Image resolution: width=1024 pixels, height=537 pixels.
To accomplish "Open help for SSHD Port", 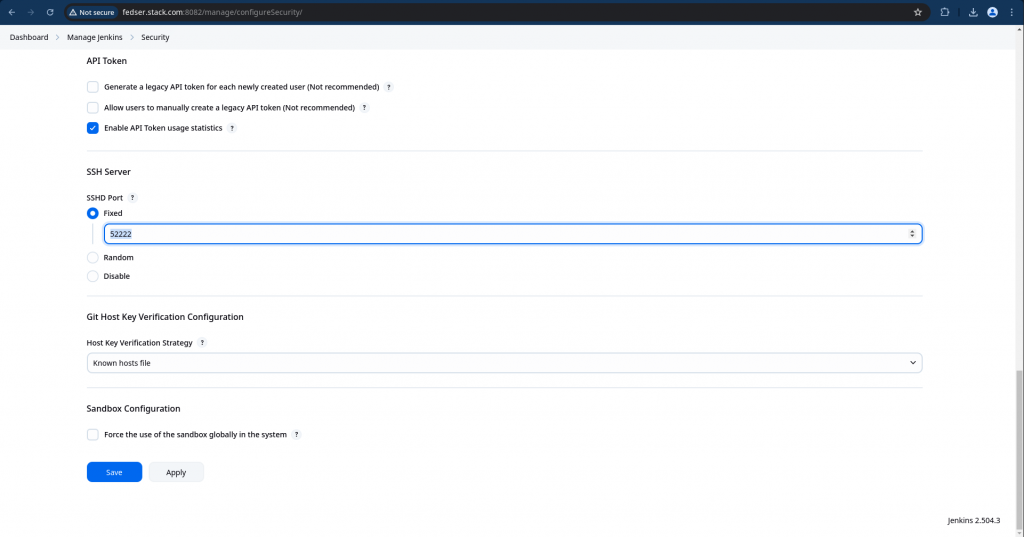I will point(132,198).
